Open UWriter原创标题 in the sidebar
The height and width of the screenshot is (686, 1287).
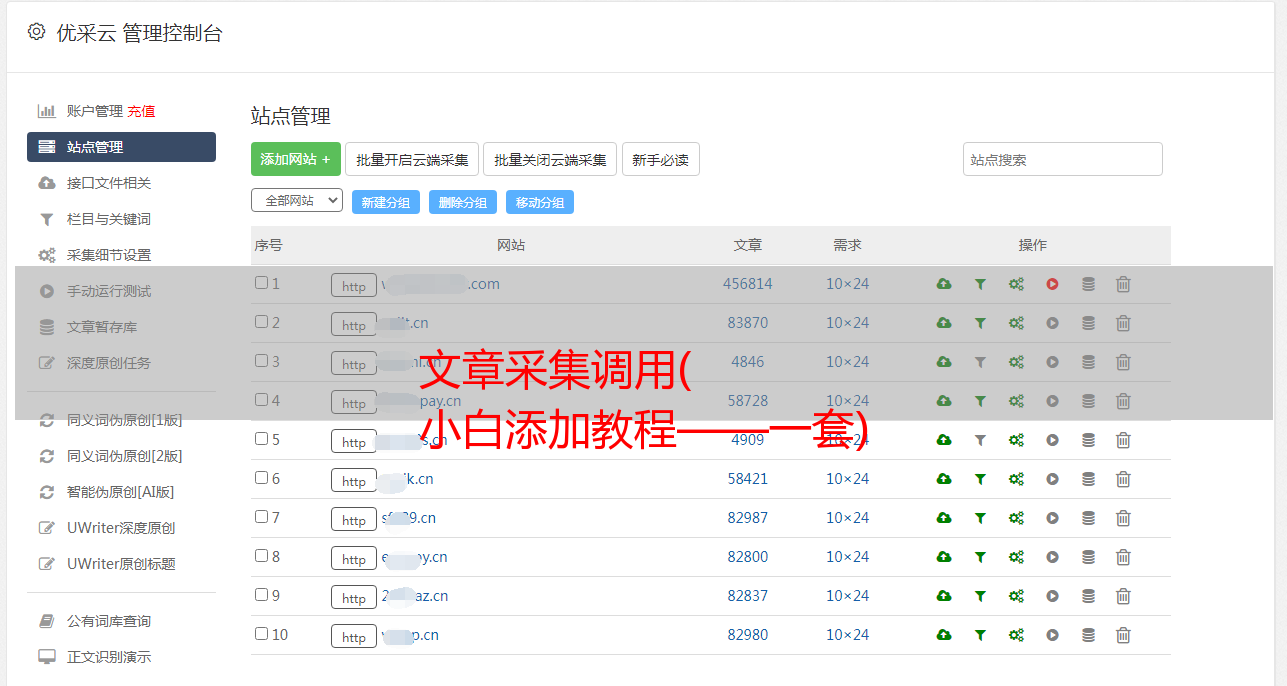pos(121,564)
